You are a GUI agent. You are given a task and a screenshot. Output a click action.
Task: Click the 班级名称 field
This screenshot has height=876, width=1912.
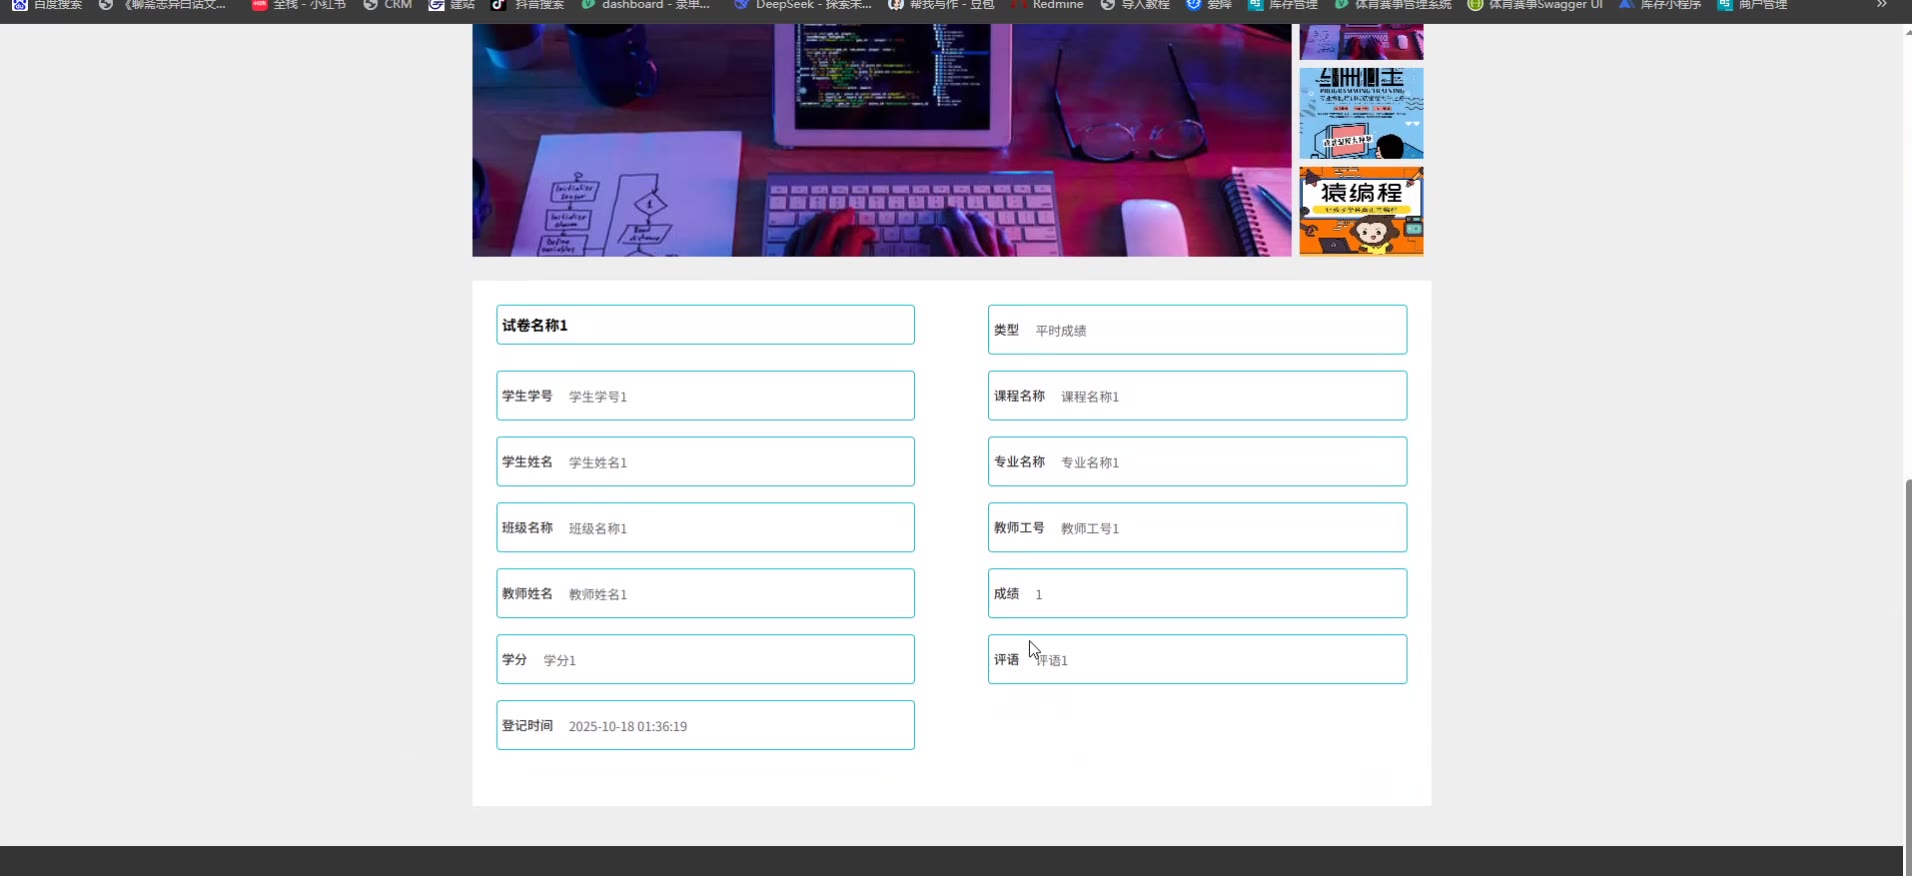705,528
